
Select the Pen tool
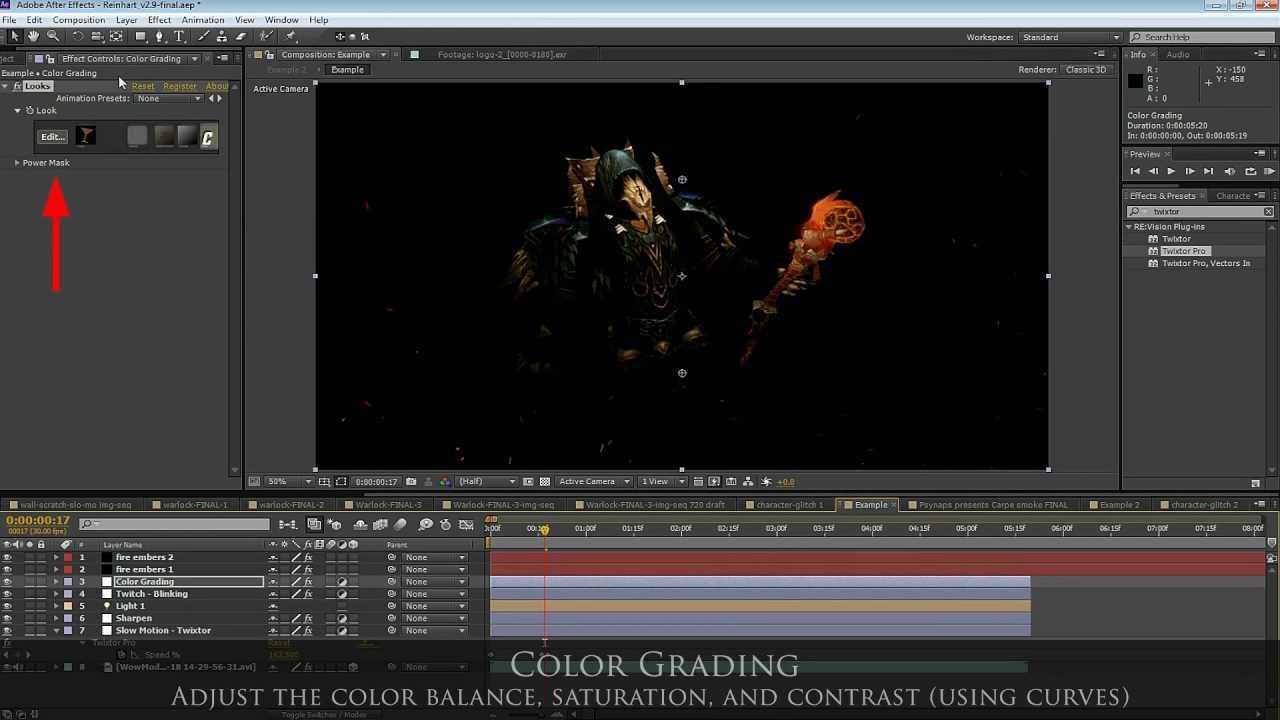[162, 37]
